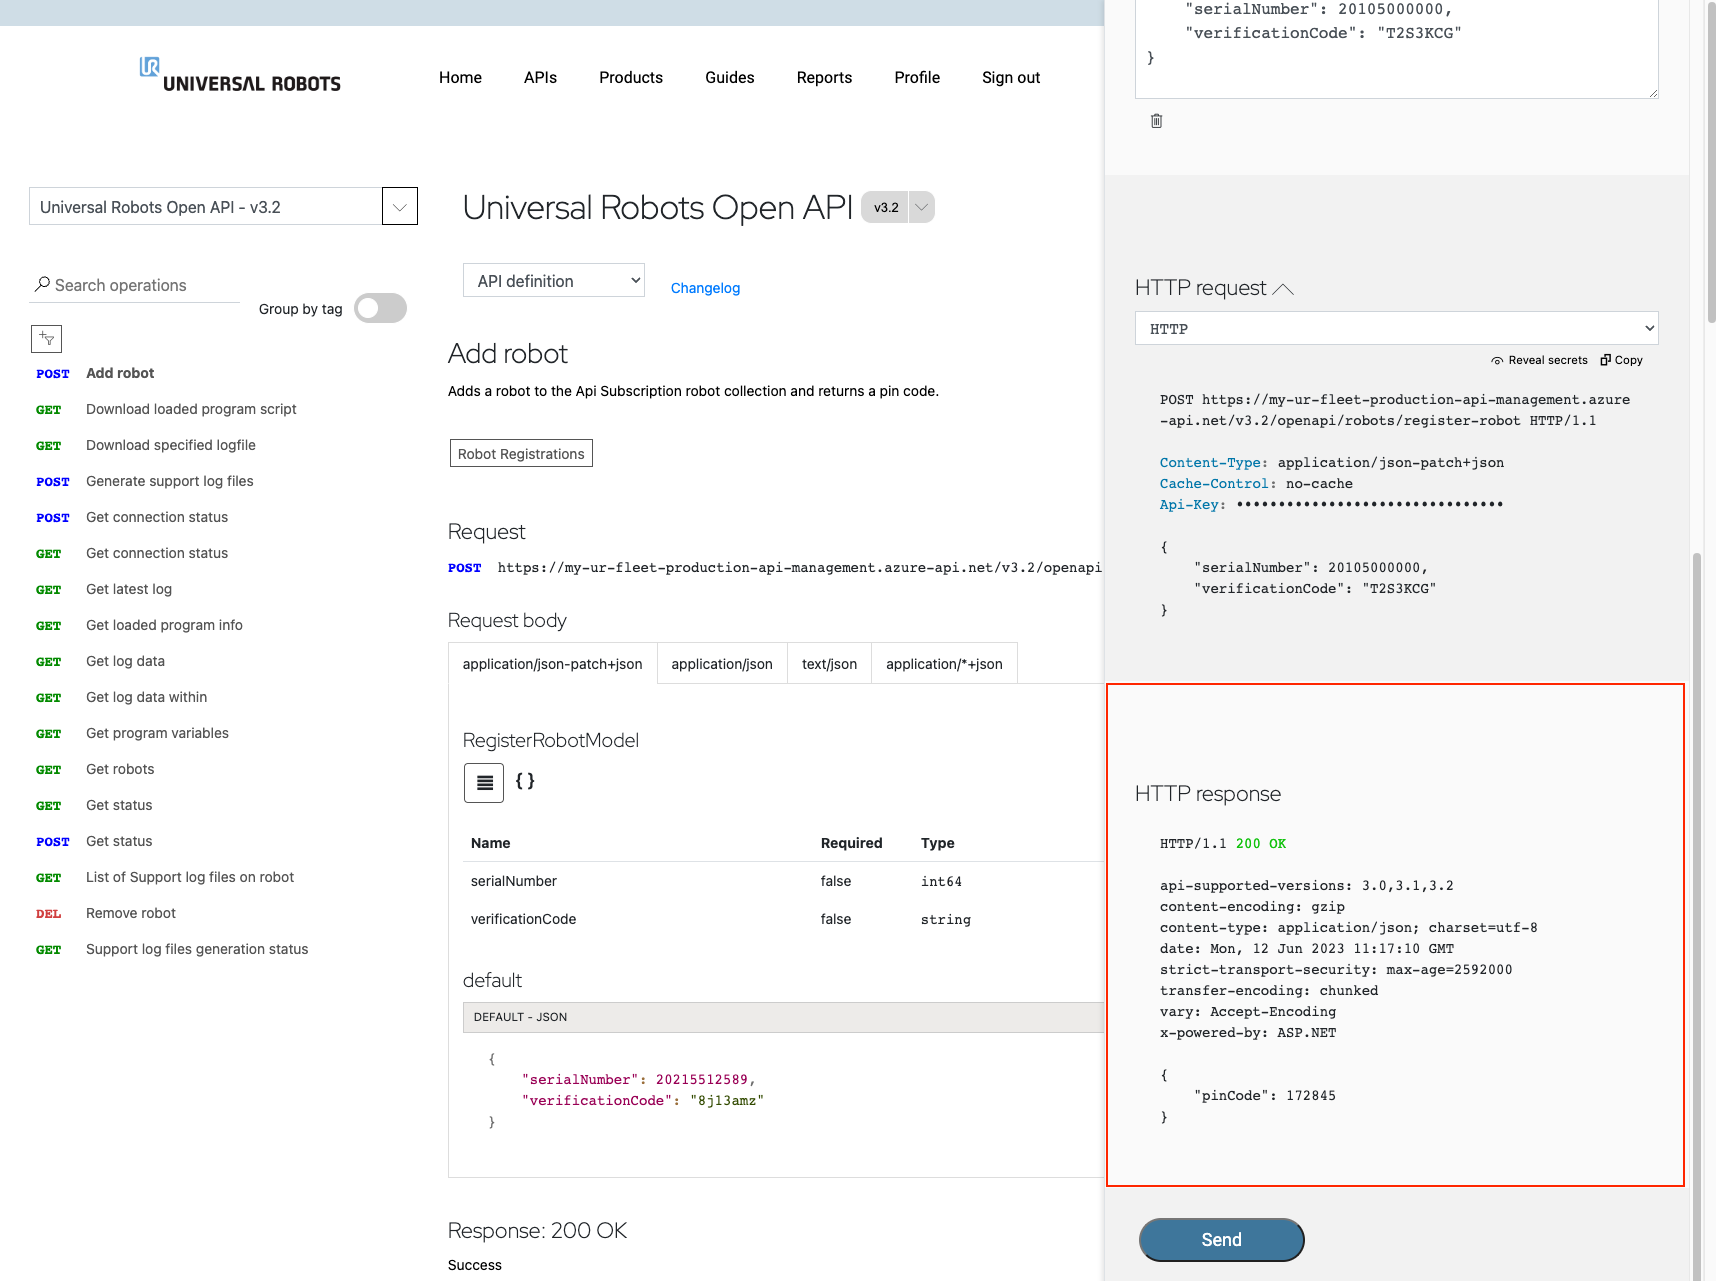
Task: Click the filter by tags icon
Action: 47,339
